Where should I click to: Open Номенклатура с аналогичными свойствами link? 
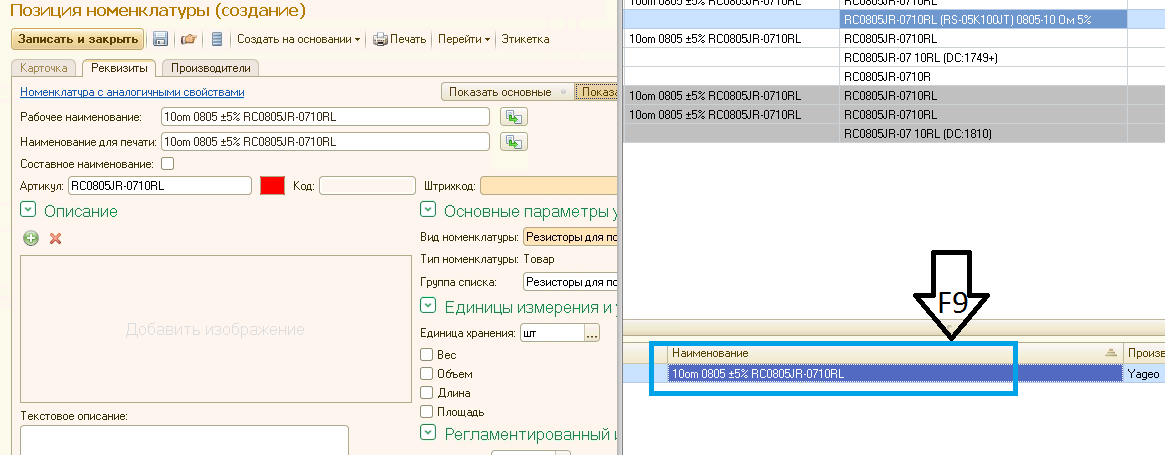132,92
